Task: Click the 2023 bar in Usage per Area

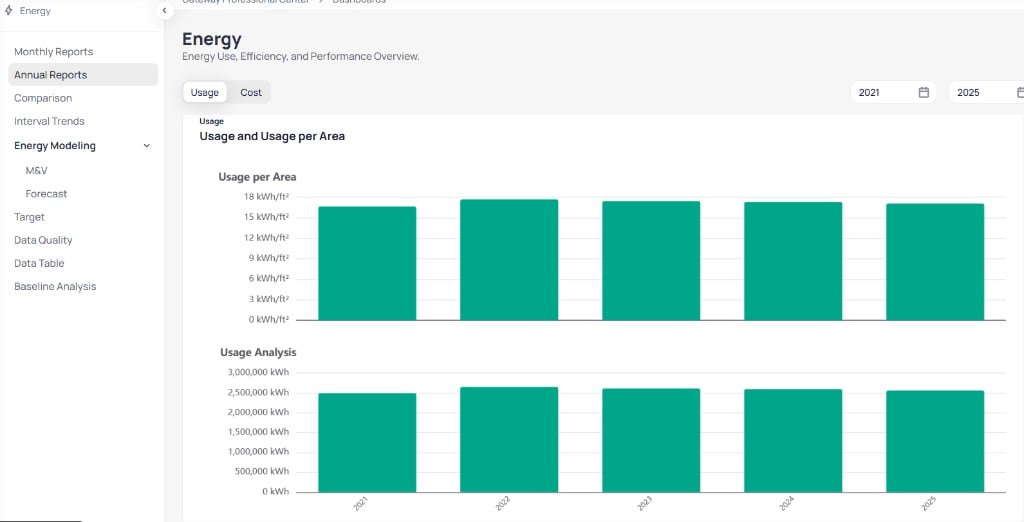Action: pos(651,261)
